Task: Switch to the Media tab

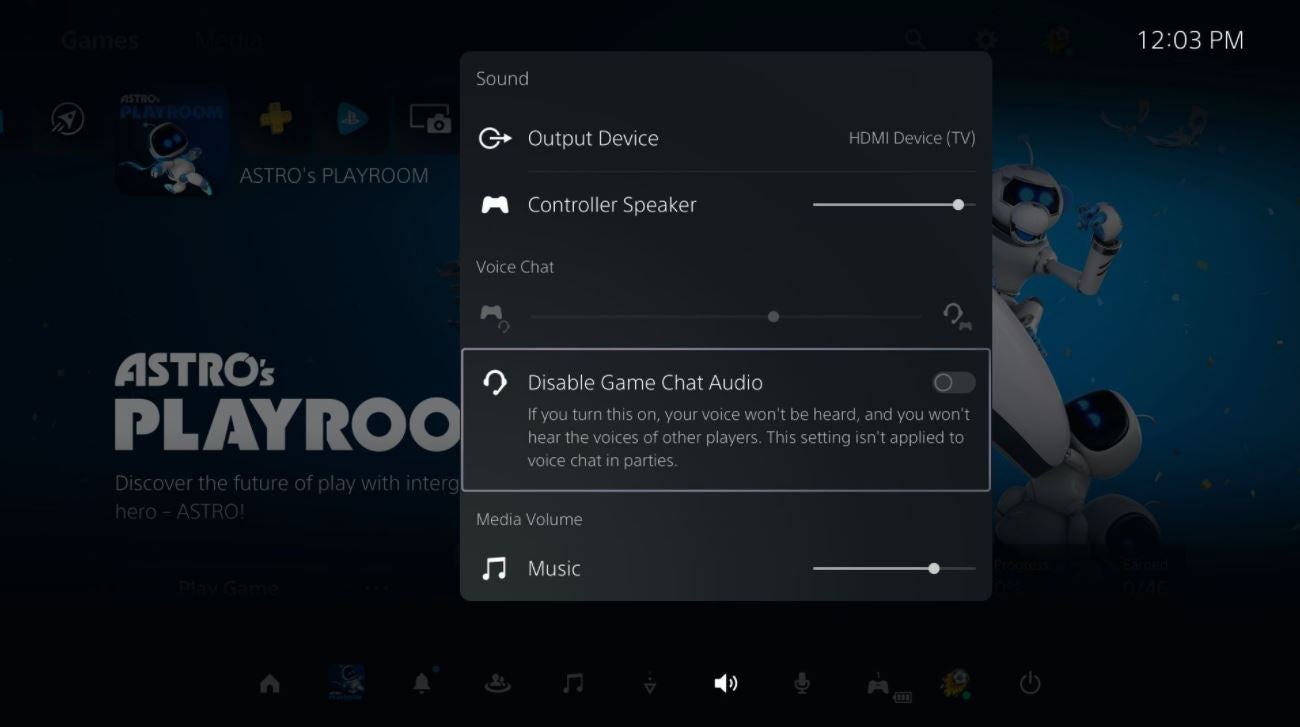Action: tap(228, 41)
